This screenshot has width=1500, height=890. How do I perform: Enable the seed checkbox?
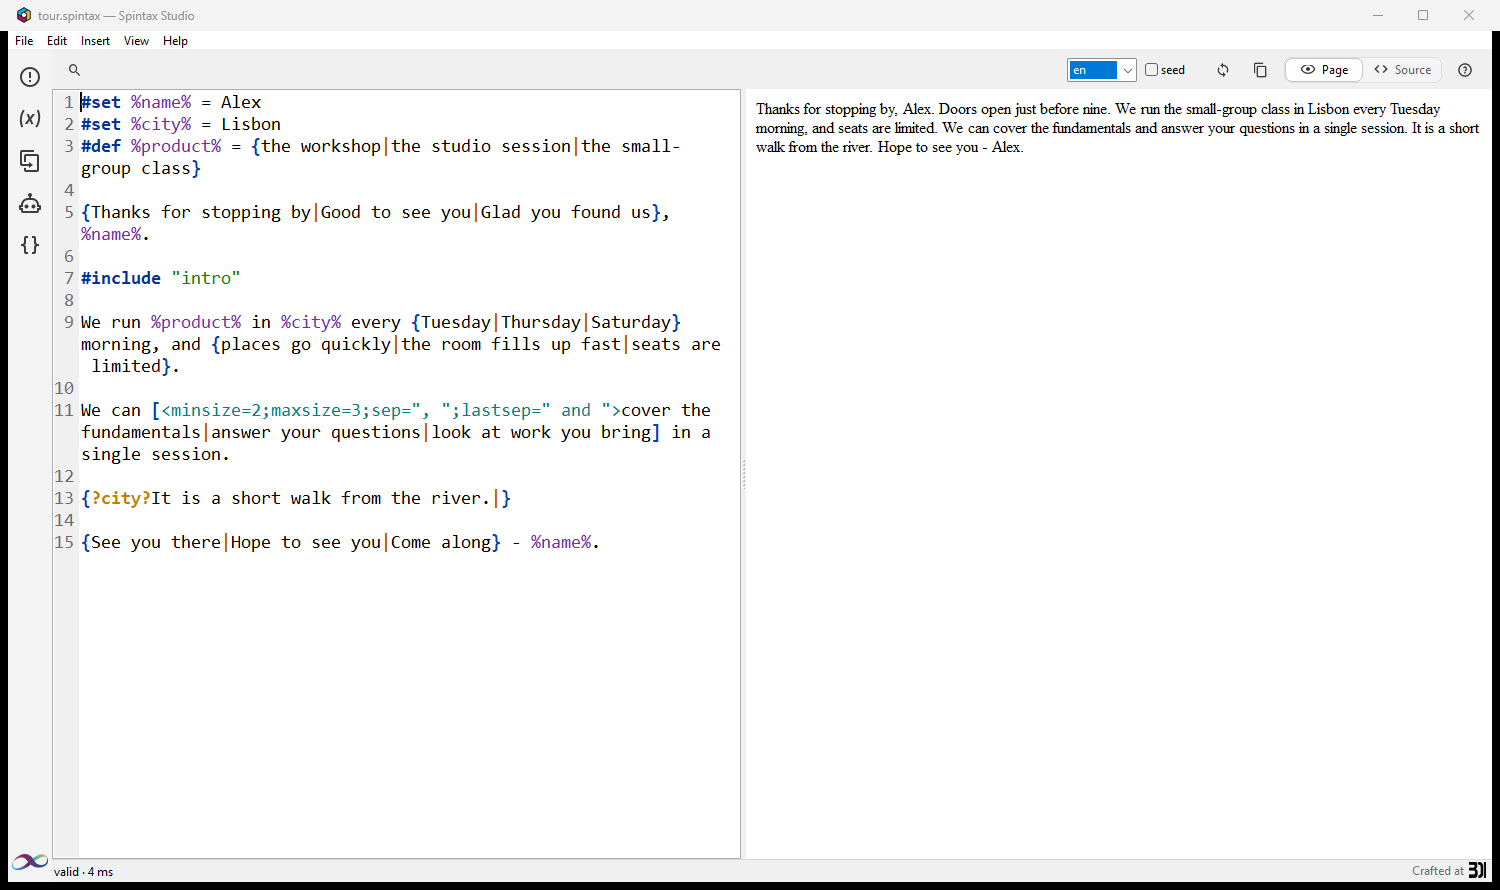(1152, 70)
